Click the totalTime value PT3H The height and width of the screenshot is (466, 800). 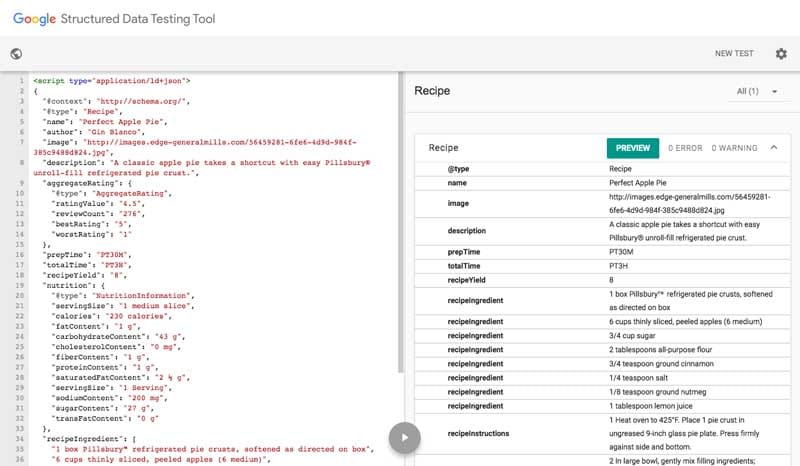click(618, 266)
